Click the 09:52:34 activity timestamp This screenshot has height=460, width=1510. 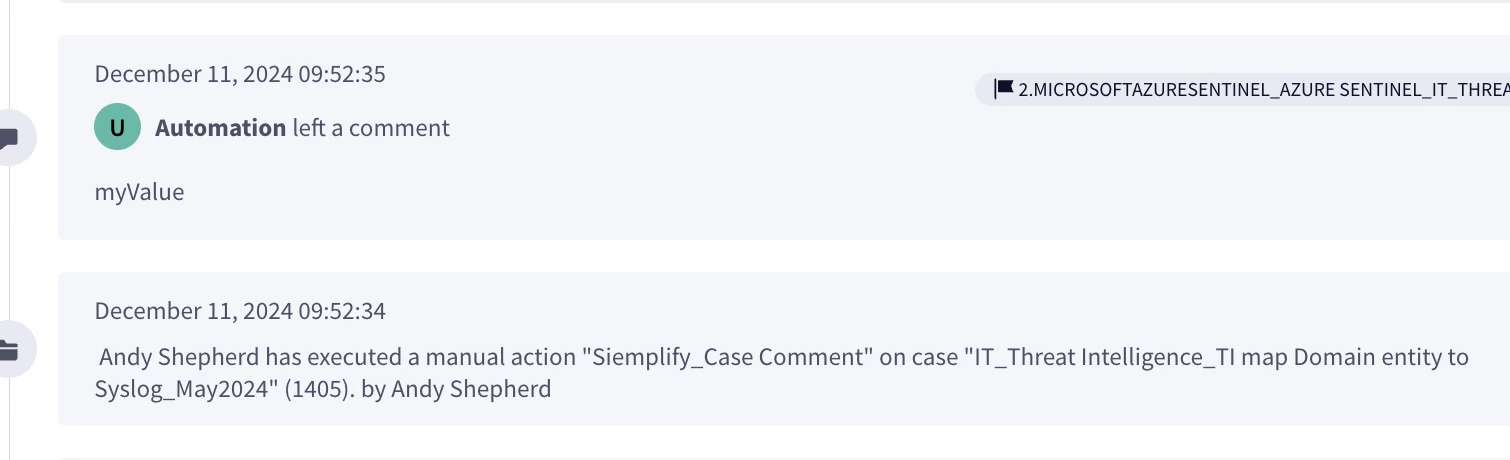click(240, 311)
